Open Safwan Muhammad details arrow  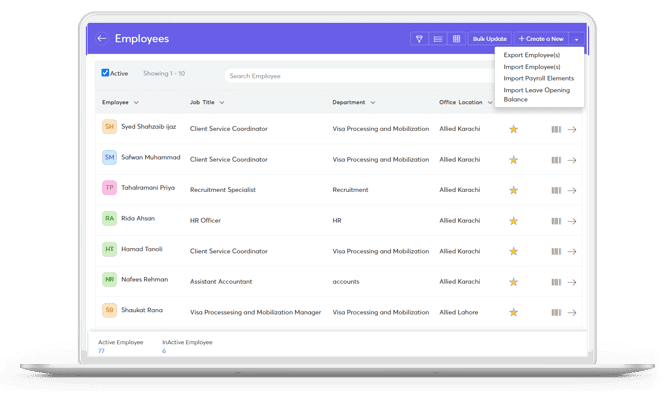tap(572, 160)
